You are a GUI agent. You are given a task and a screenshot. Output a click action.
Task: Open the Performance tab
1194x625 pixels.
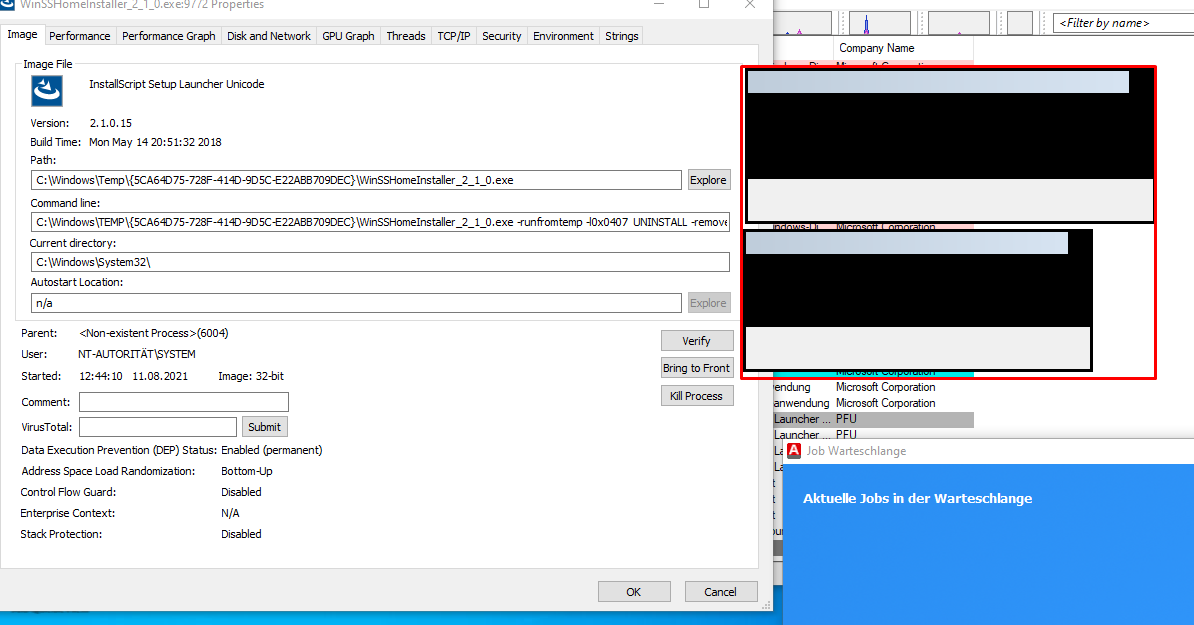[x=79, y=36]
